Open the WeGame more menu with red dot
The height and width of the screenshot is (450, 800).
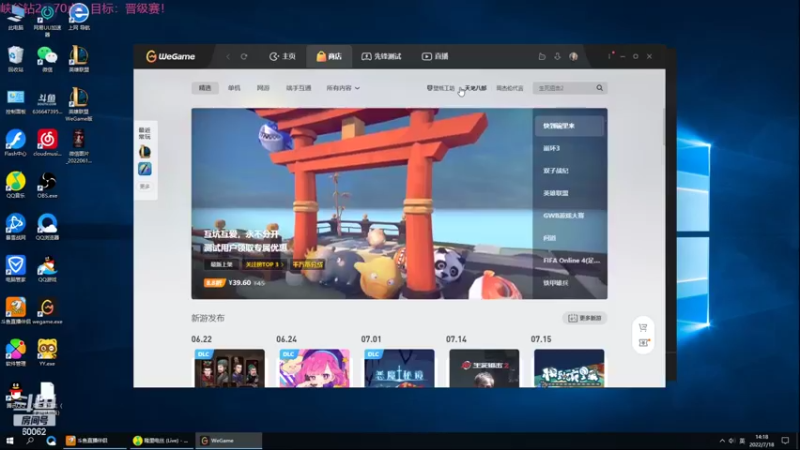[x=610, y=56]
